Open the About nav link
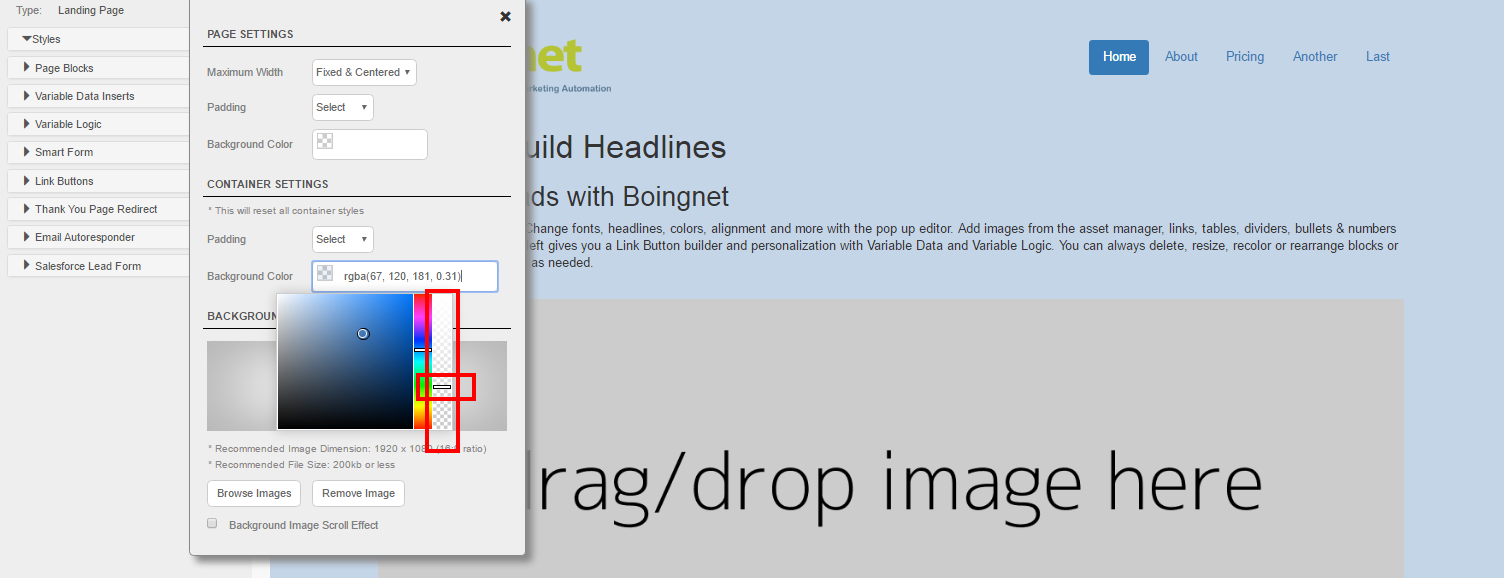The height and width of the screenshot is (578, 1504). click(1181, 57)
